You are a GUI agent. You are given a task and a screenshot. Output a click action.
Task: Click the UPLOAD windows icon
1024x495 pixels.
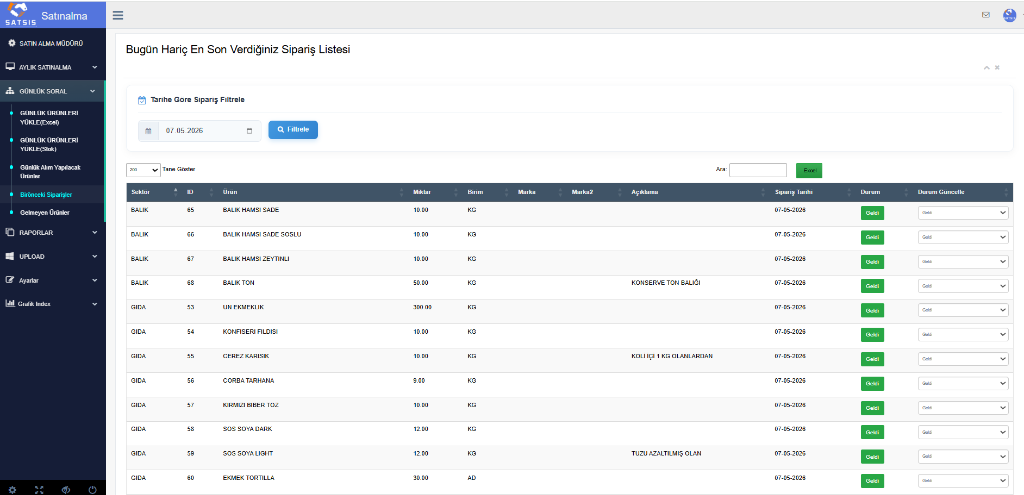pyautogui.click(x=10, y=256)
